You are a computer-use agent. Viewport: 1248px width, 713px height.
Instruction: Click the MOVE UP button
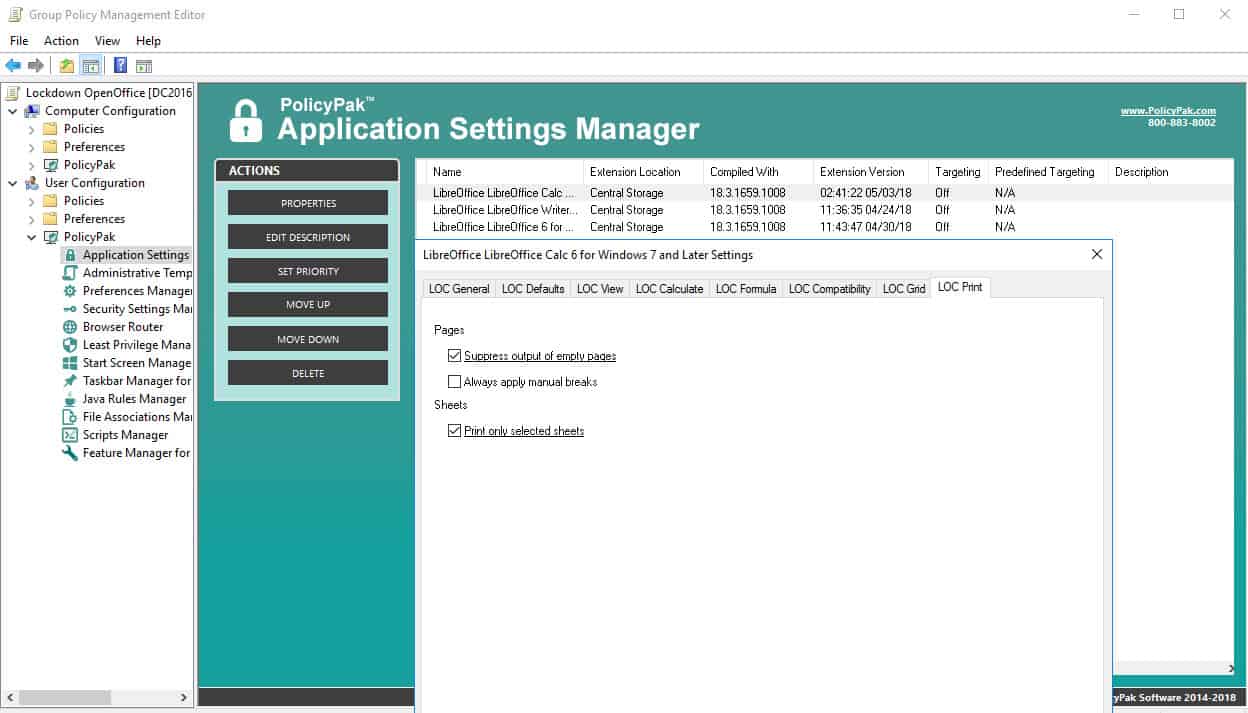(x=308, y=305)
